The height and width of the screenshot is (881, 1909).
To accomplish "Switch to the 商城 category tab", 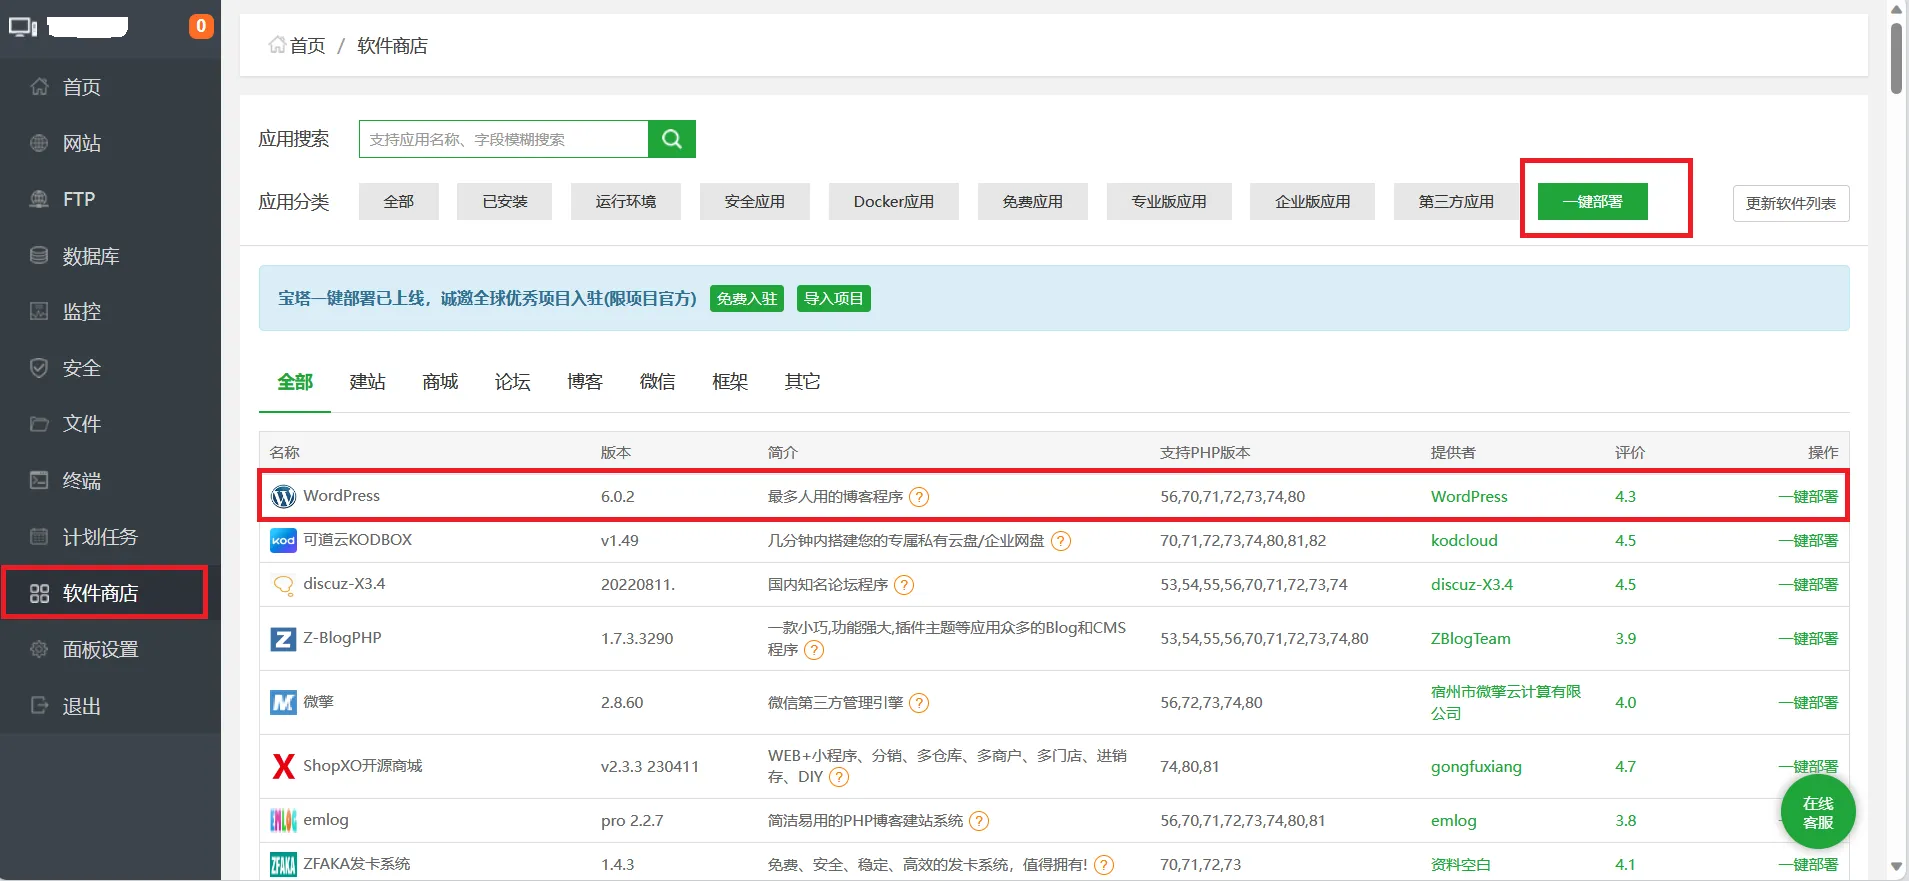I will coord(440,382).
